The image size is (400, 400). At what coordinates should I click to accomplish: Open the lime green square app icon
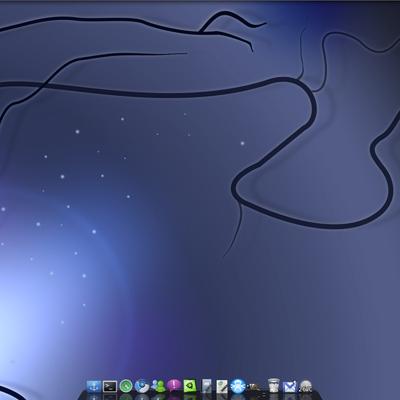pyautogui.click(x=190, y=386)
